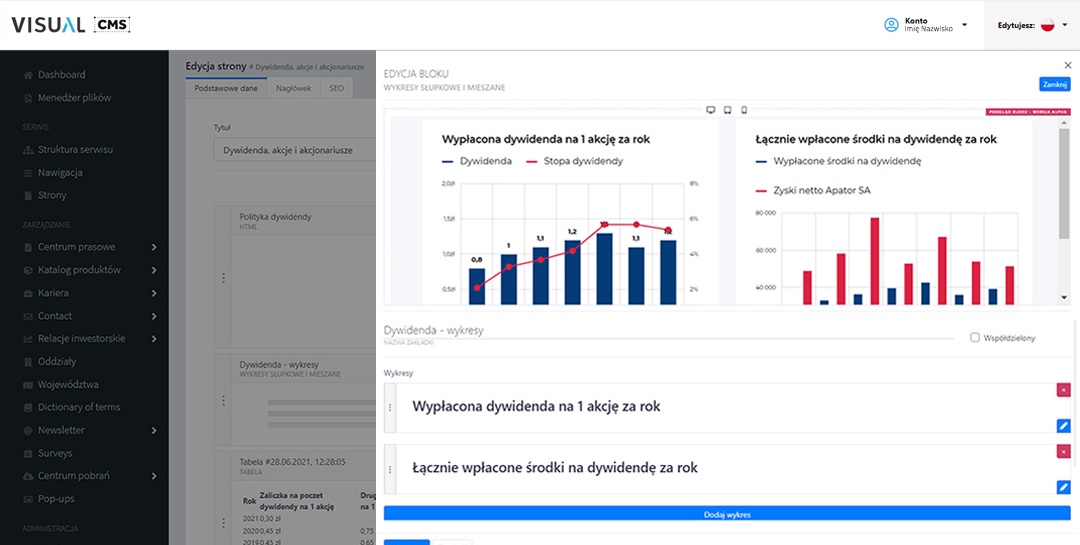The image size is (1080, 545).
Task: Click the Kariera briefcase icon
Action: tap(28, 293)
